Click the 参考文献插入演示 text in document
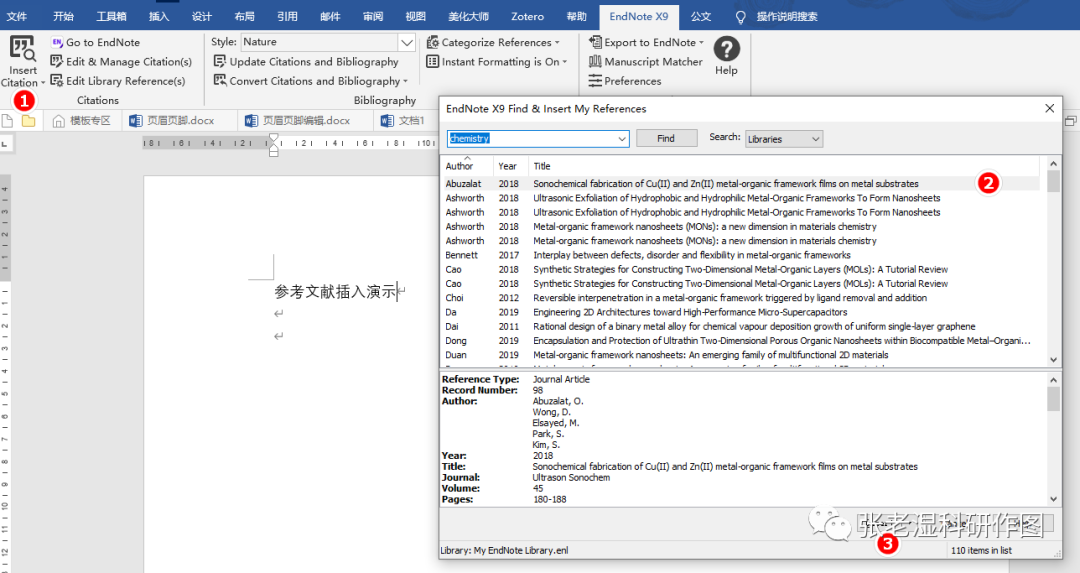The width and height of the screenshot is (1080, 573). [335, 292]
